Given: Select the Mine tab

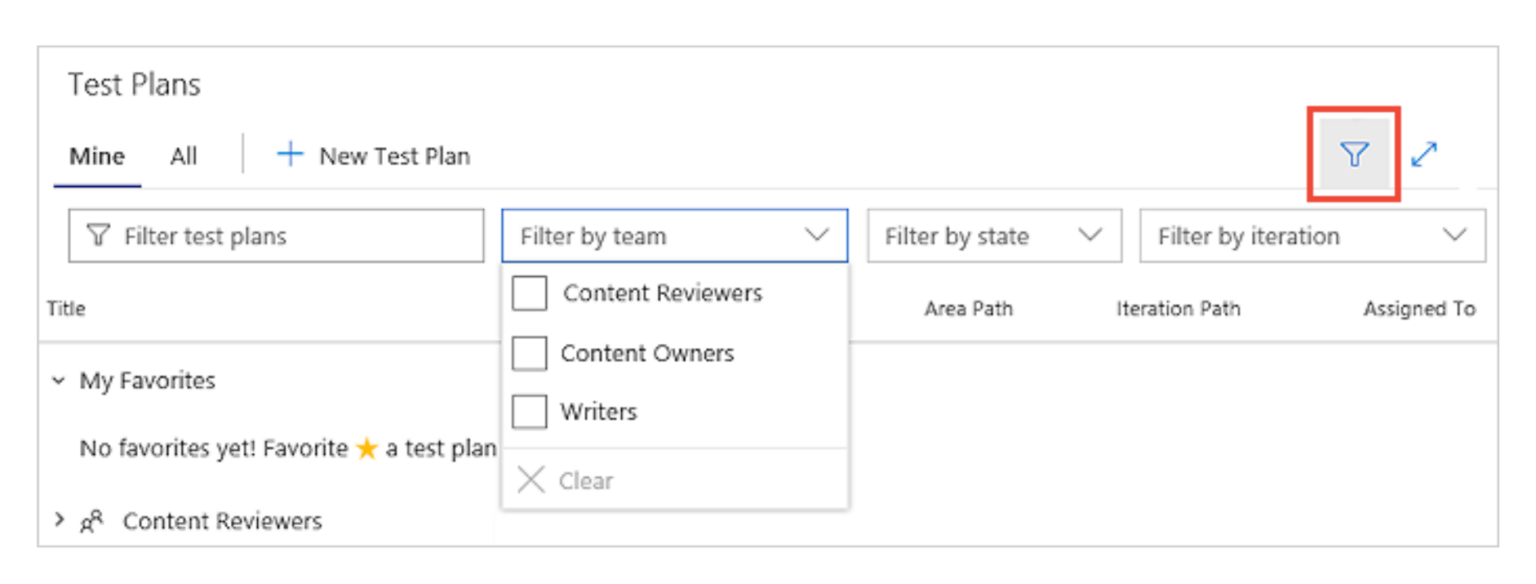Looking at the screenshot, I should click(96, 155).
